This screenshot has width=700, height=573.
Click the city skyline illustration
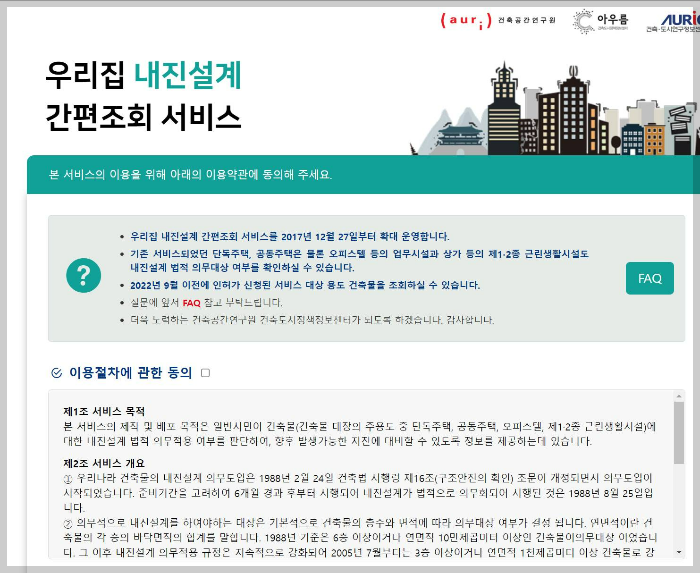554,108
